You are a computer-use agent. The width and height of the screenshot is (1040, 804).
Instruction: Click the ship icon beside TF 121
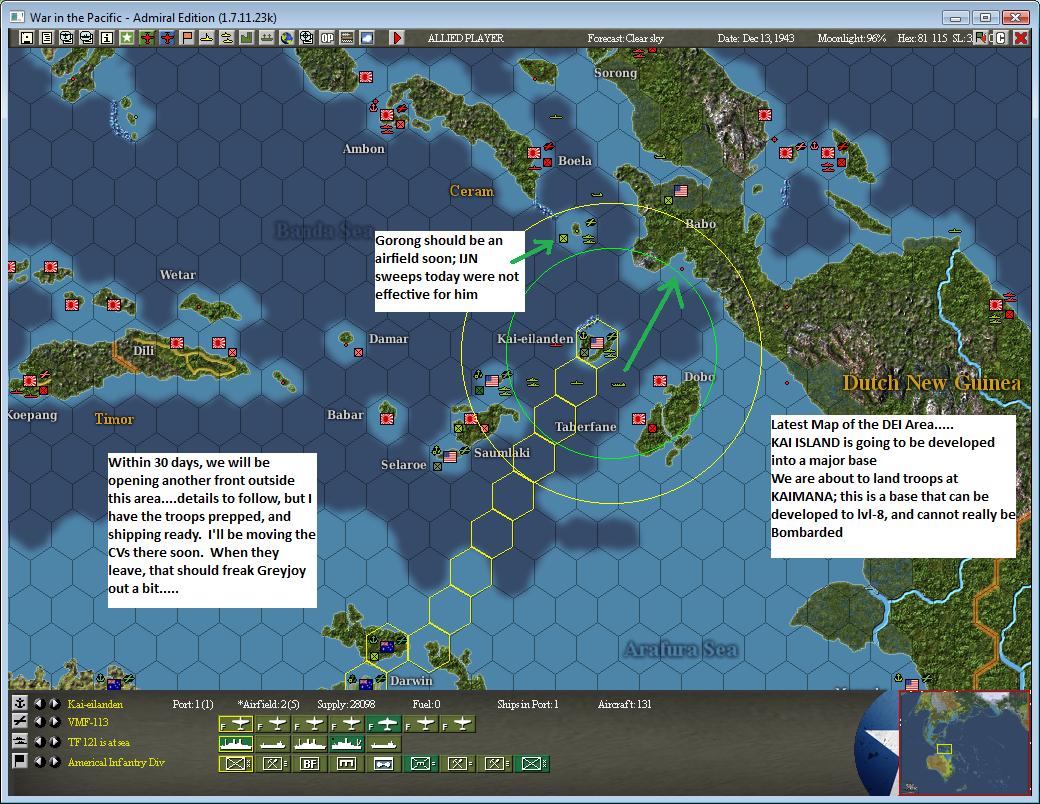coord(20,741)
